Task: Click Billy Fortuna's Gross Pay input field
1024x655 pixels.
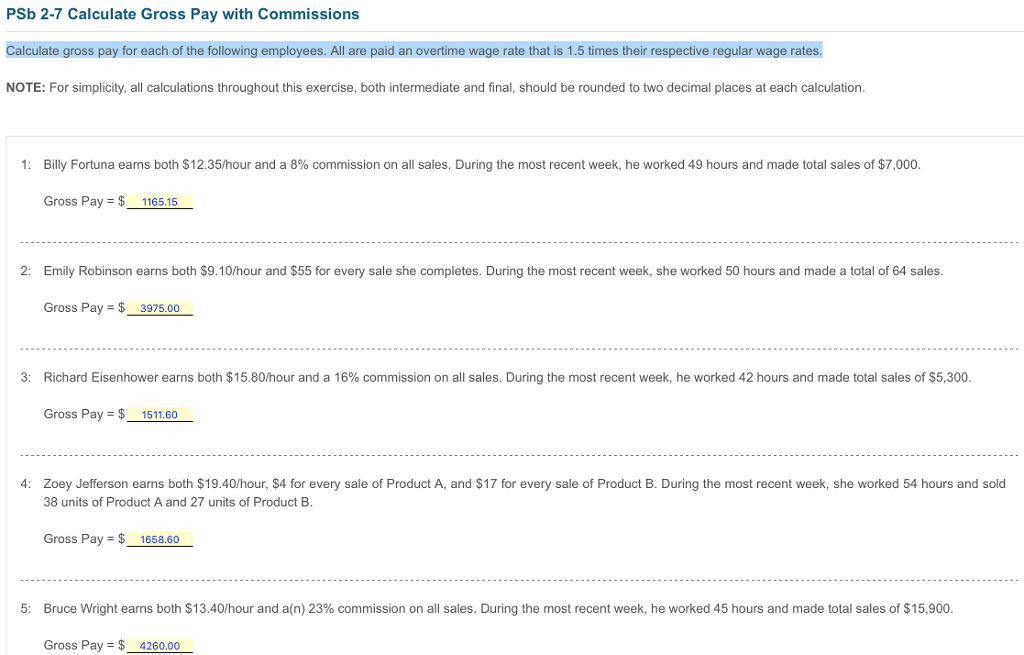Action: coord(159,201)
